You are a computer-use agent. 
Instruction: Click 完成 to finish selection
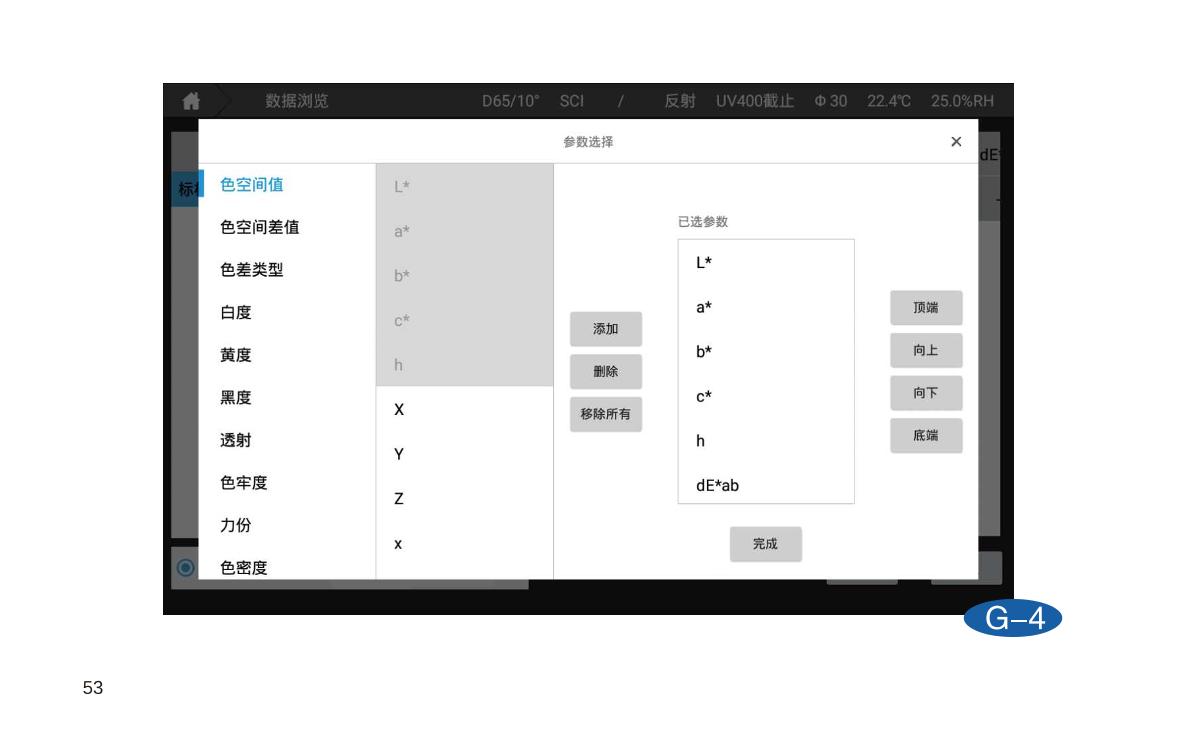click(765, 544)
